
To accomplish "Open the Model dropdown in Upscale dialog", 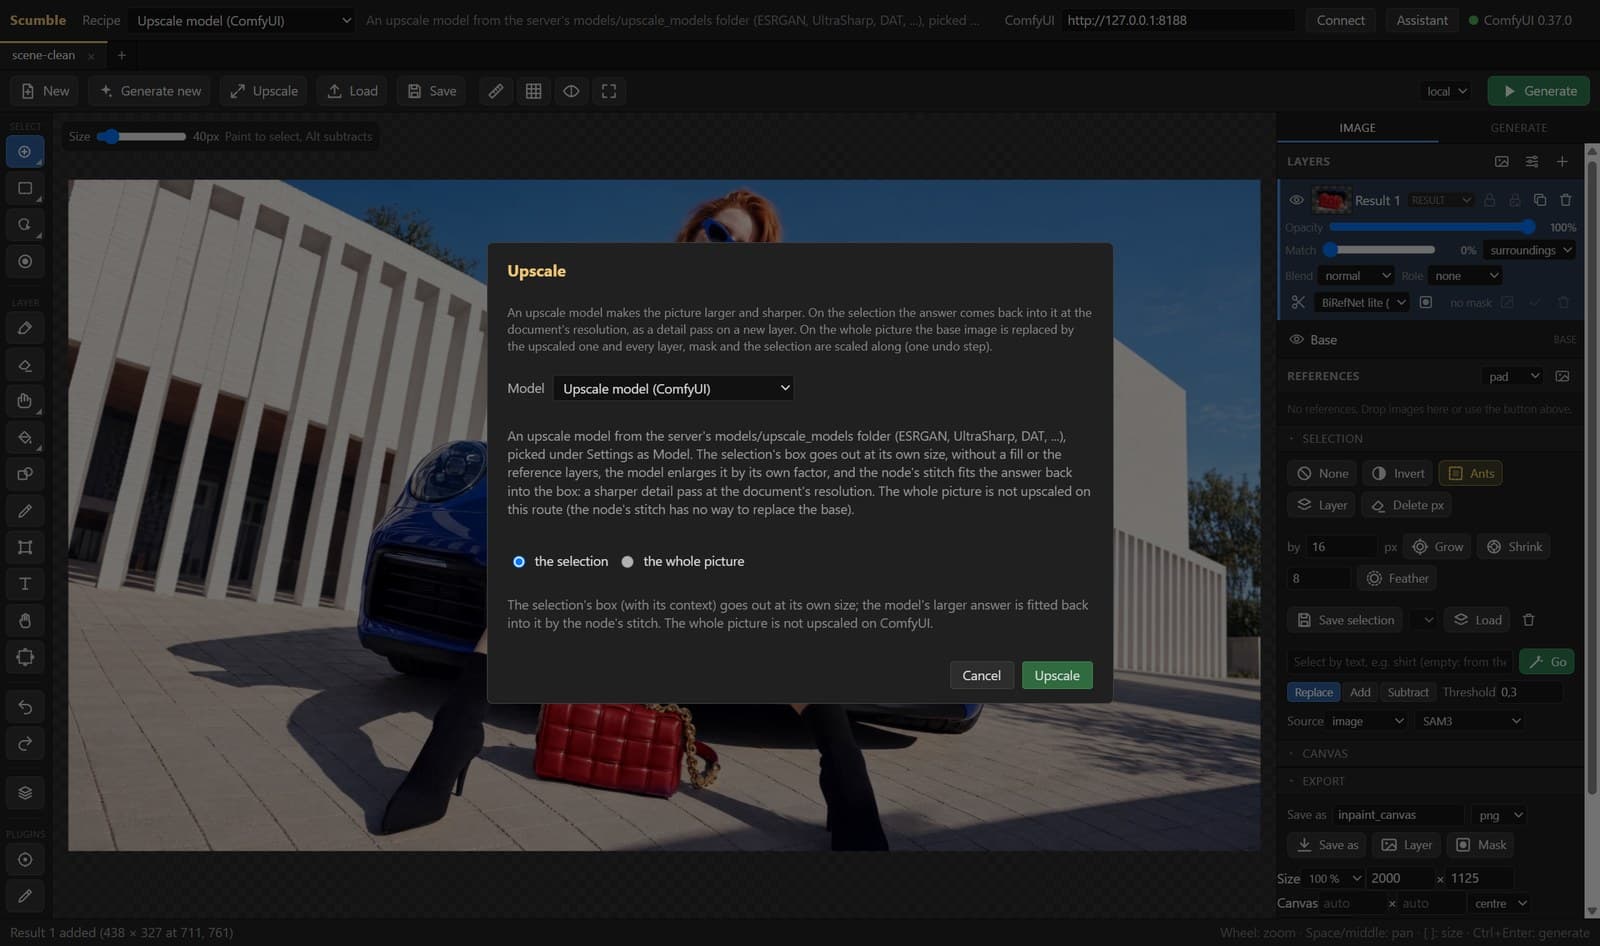I will click(673, 388).
